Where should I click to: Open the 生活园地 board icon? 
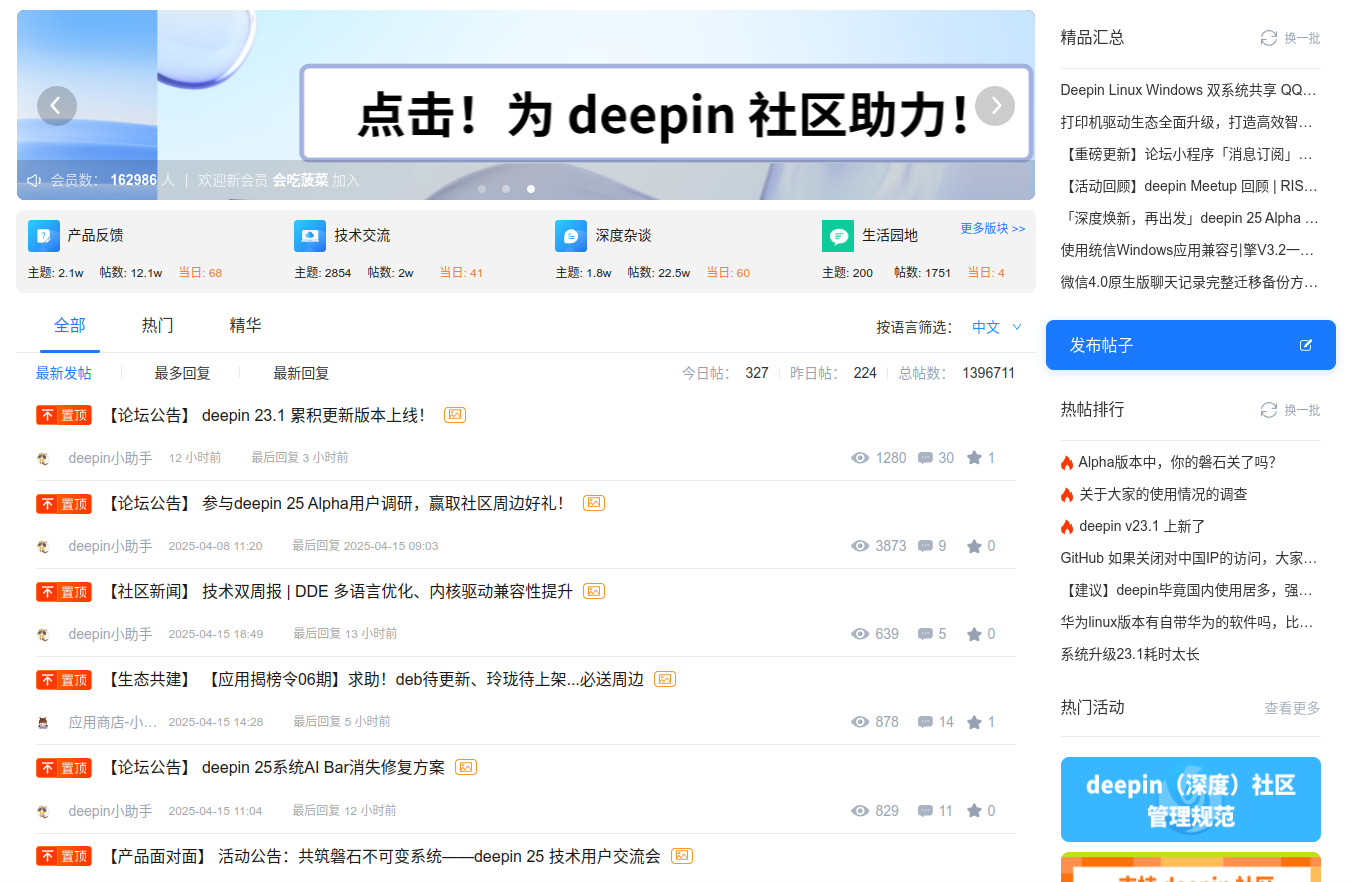pyautogui.click(x=838, y=236)
